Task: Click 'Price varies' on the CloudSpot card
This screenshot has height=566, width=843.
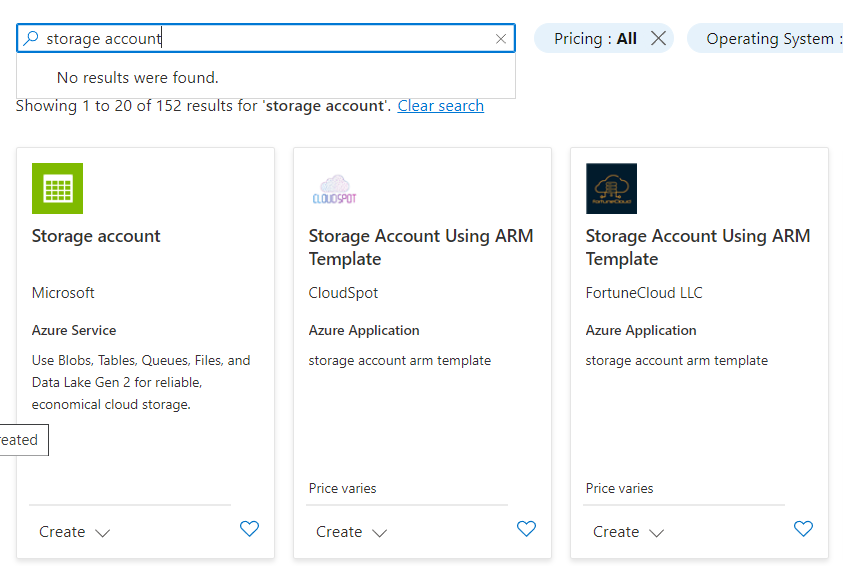Action: (342, 488)
